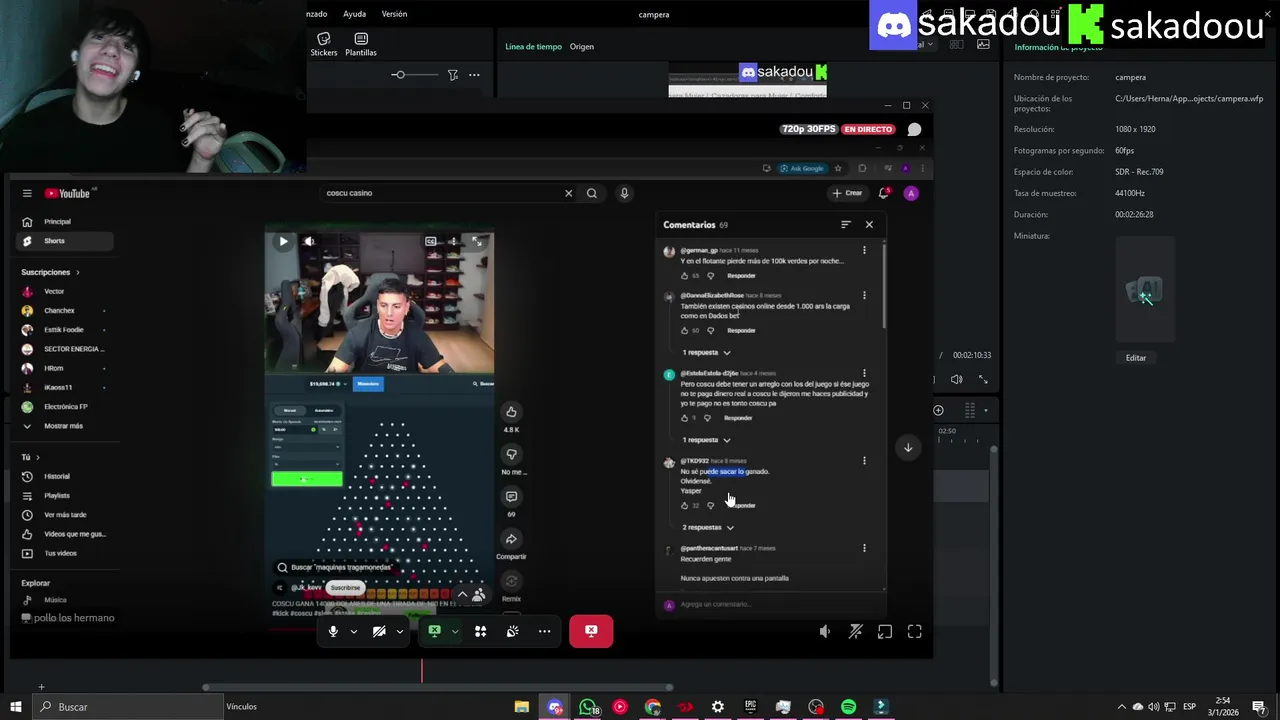1280x720 pixels.
Task: Open the Esttik Foodie subscription
Action: [64, 330]
